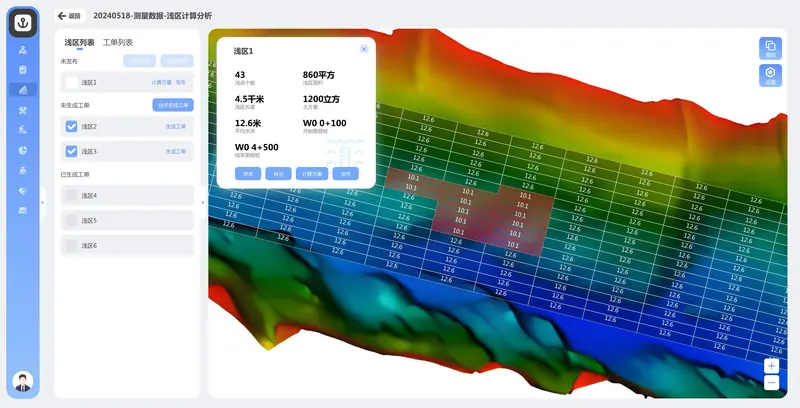Screen dimensions: 800x408
Task: Collapse the sidebar using the left edge arrow
Action: click(42, 202)
